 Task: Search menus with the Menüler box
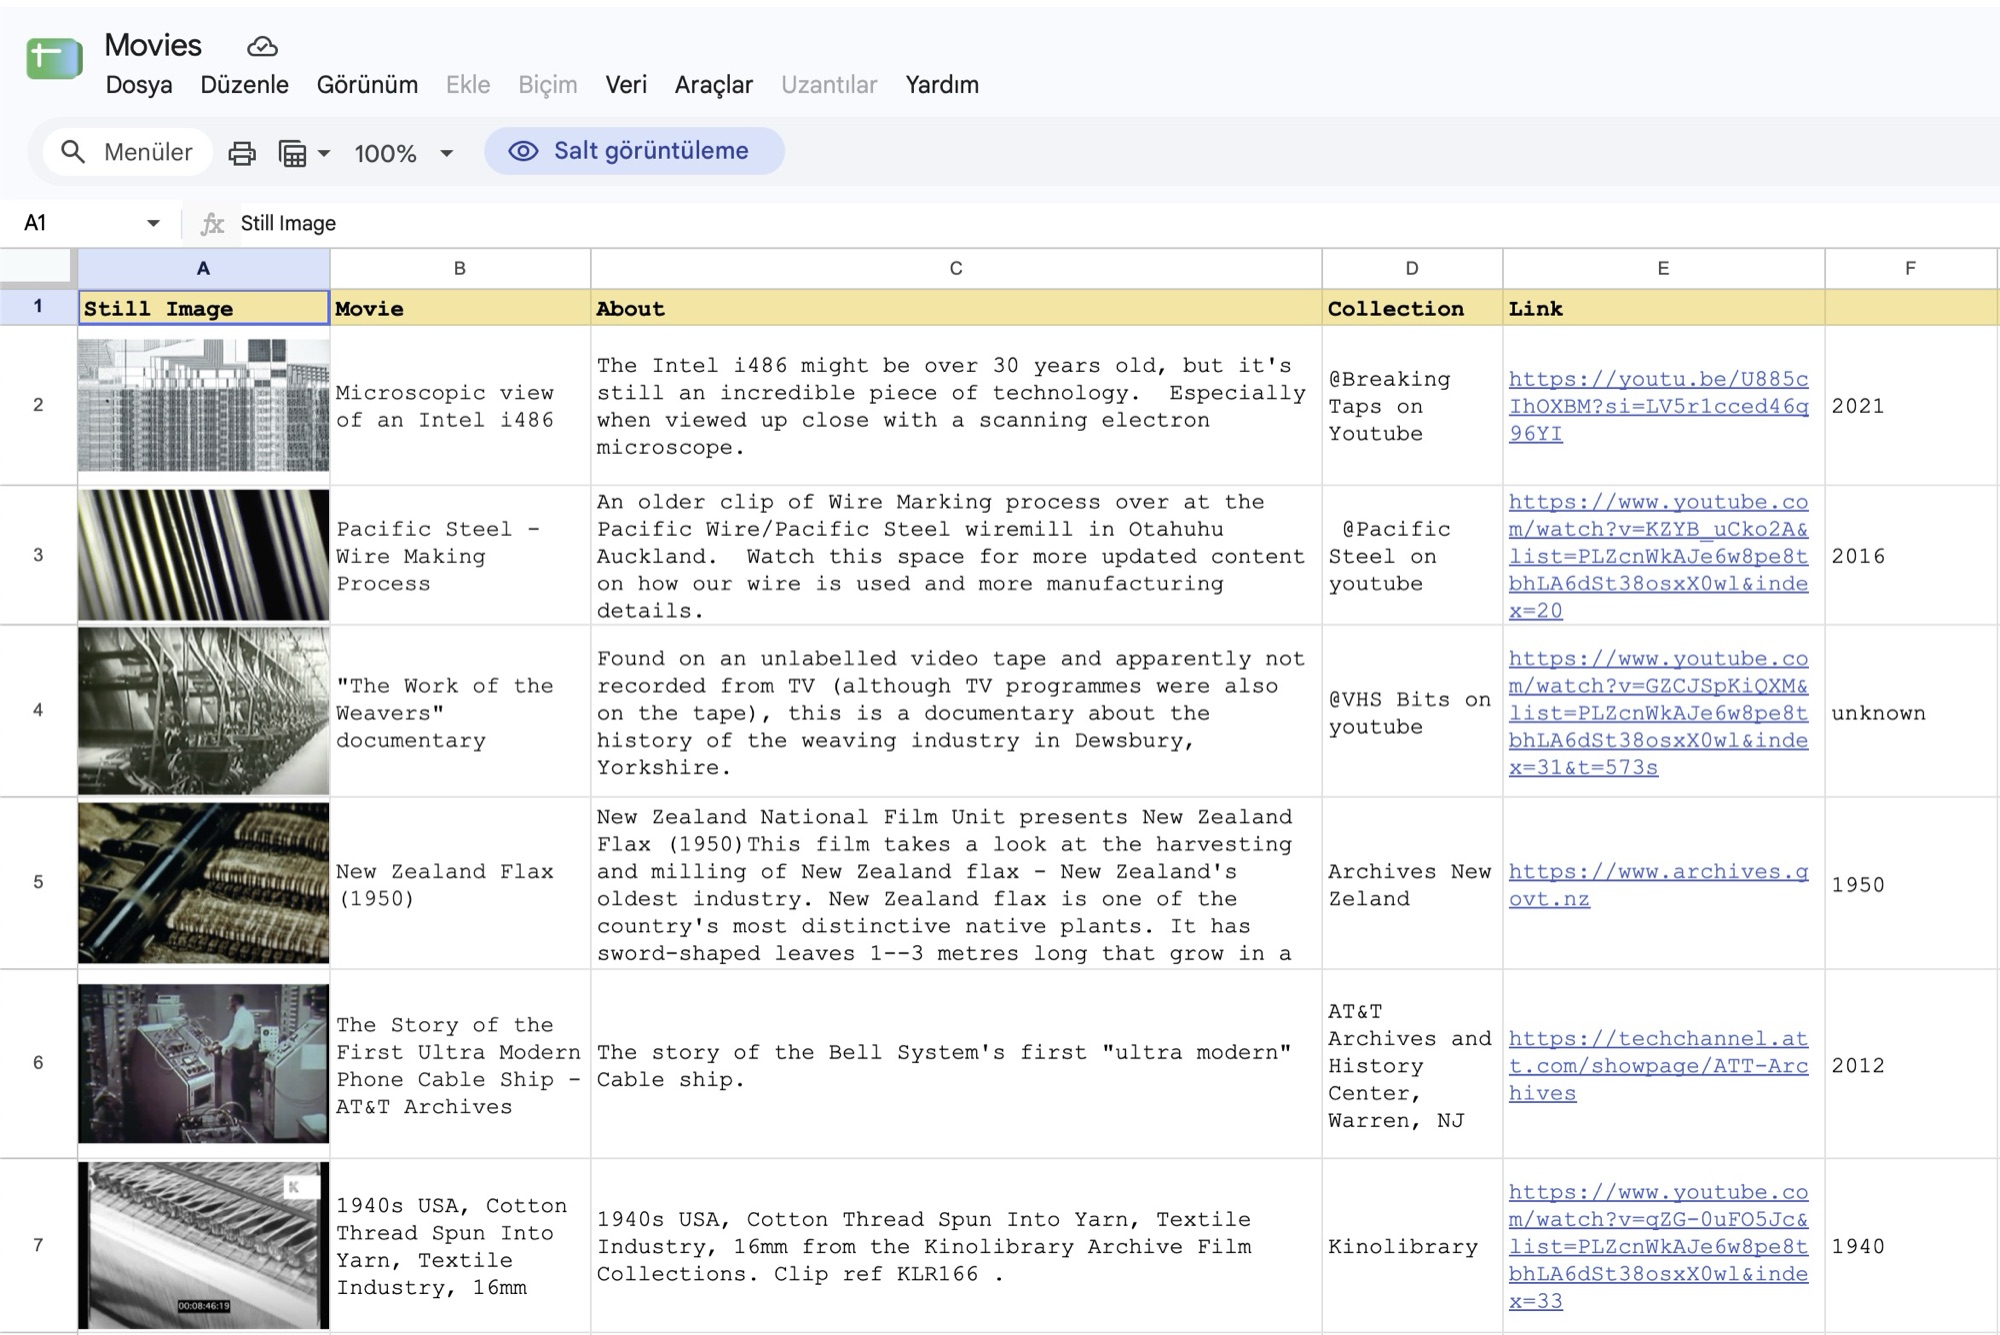[x=127, y=152]
